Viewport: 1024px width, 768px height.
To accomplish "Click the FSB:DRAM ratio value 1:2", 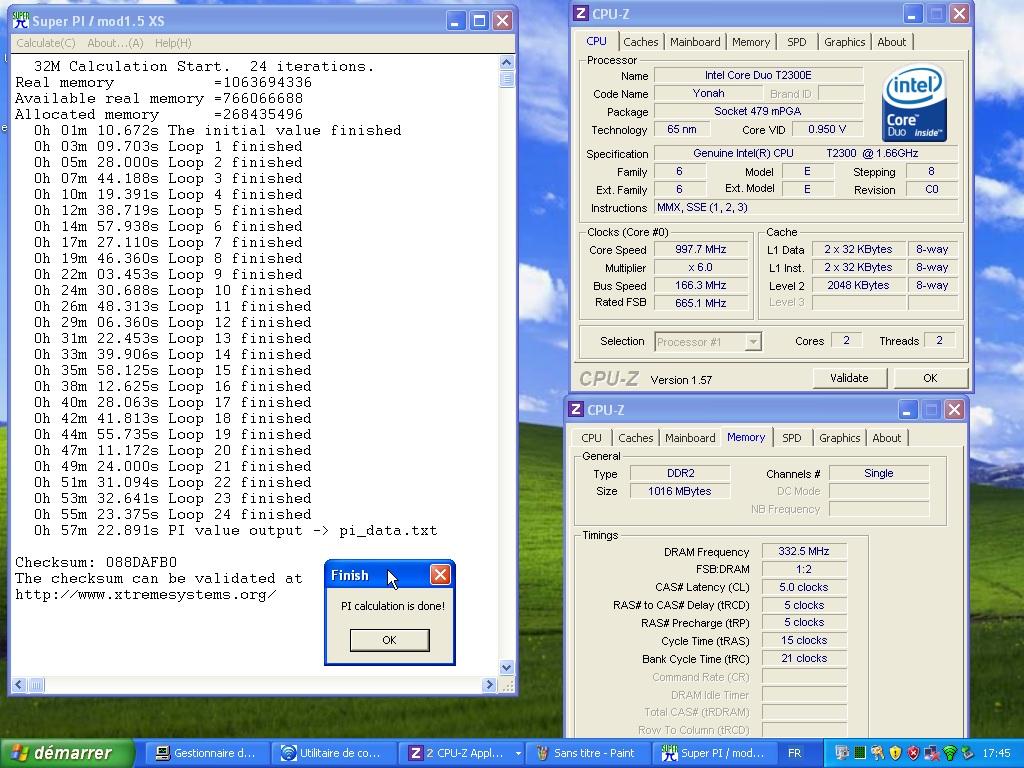I will [x=804, y=569].
